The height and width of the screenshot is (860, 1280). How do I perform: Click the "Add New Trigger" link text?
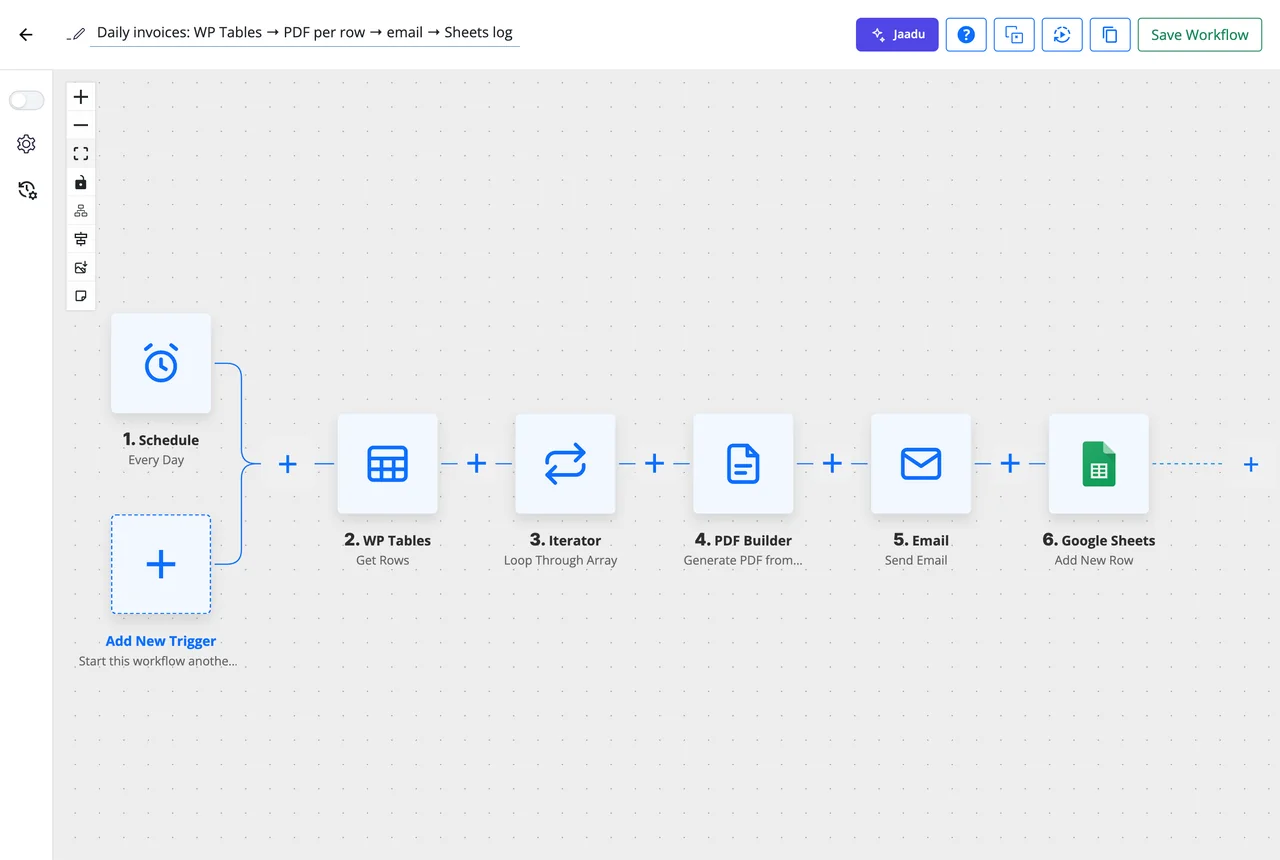click(161, 641)
